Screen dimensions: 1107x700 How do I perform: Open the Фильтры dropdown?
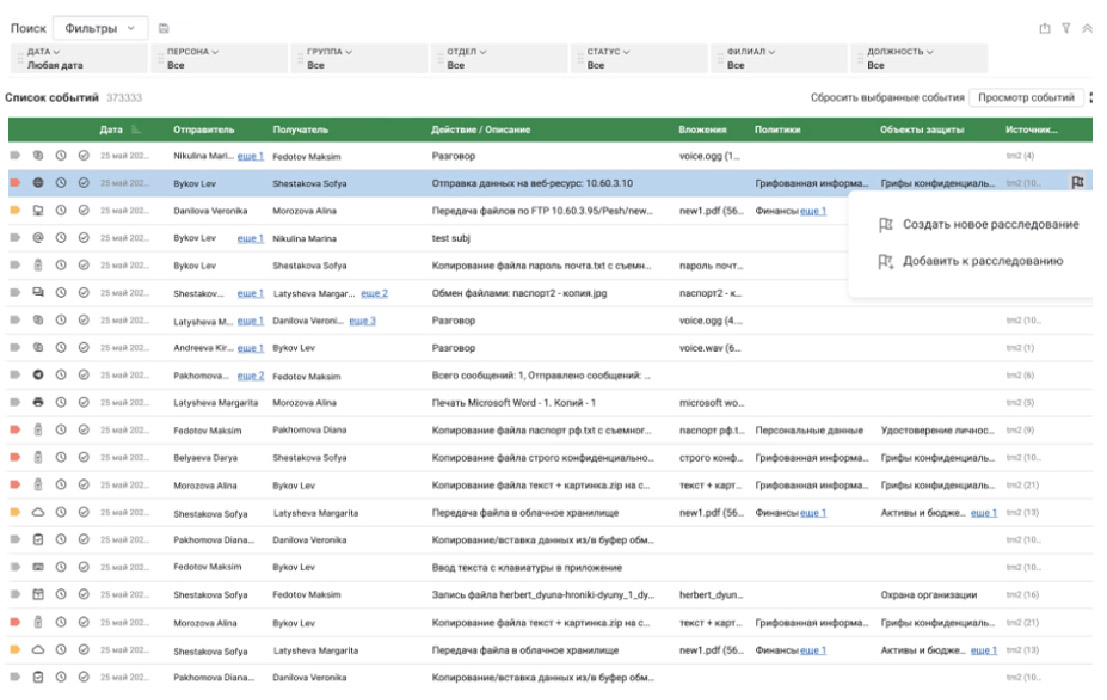[x=100, y=28]
